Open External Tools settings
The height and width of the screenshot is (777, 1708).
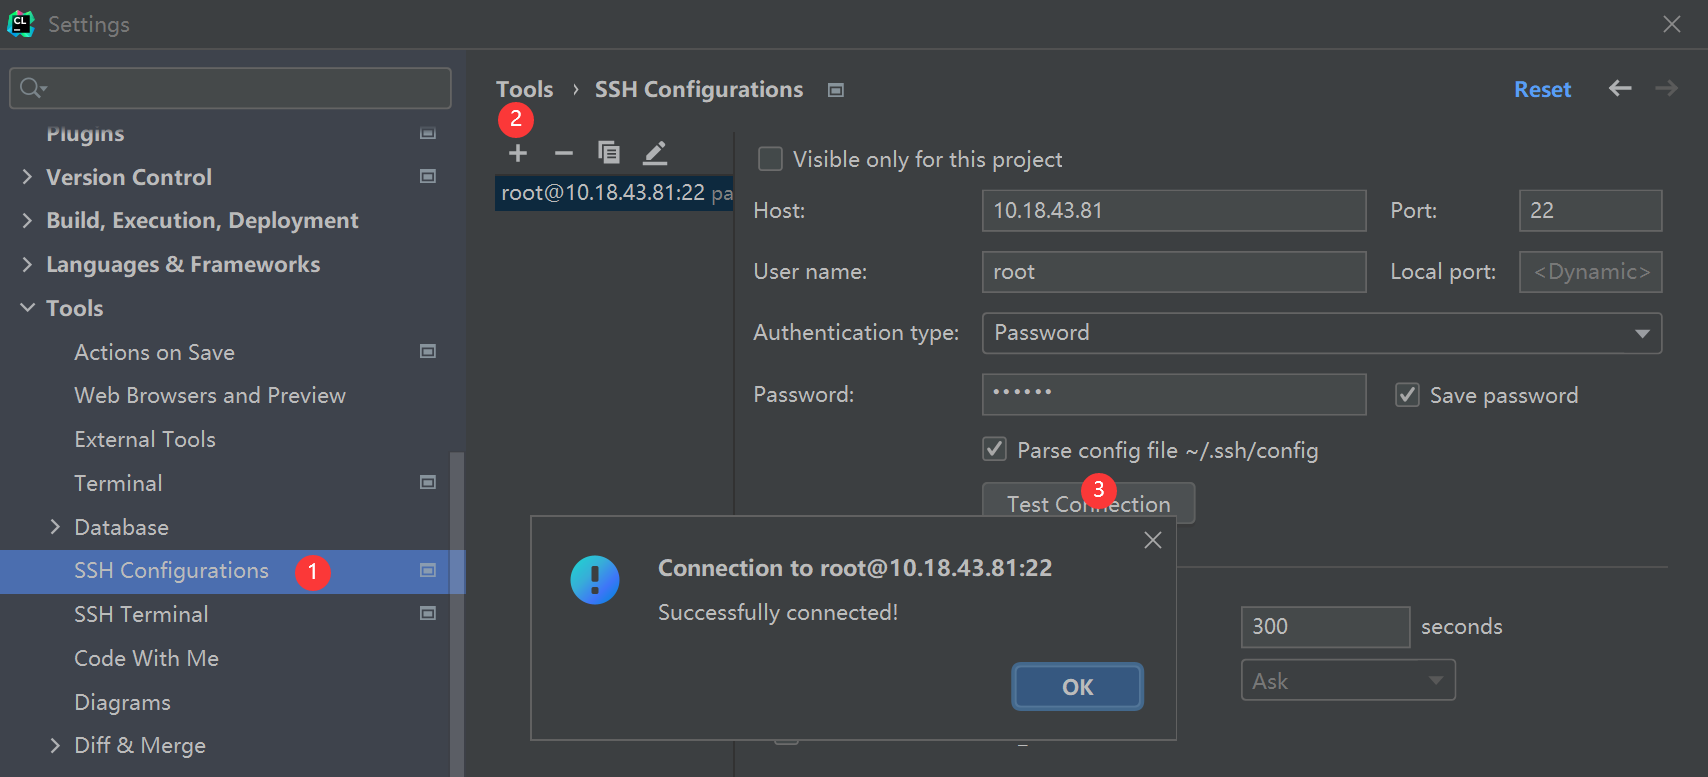pyautogui.click(x=145, y=439)
